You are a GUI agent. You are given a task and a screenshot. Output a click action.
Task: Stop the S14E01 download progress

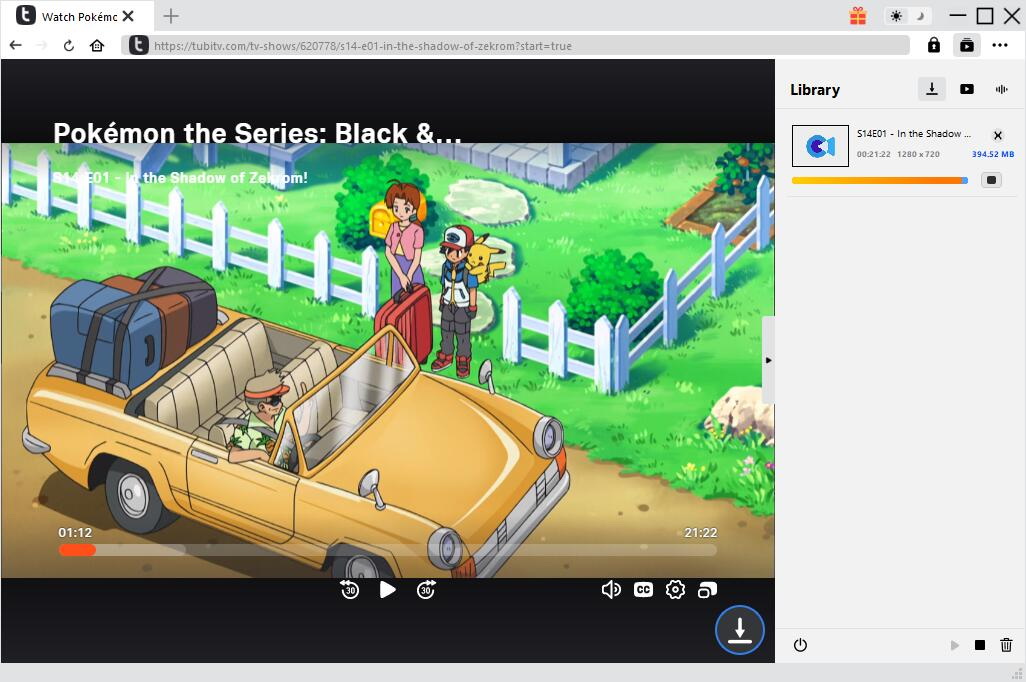pyautogui.click(x=990, y=180)
